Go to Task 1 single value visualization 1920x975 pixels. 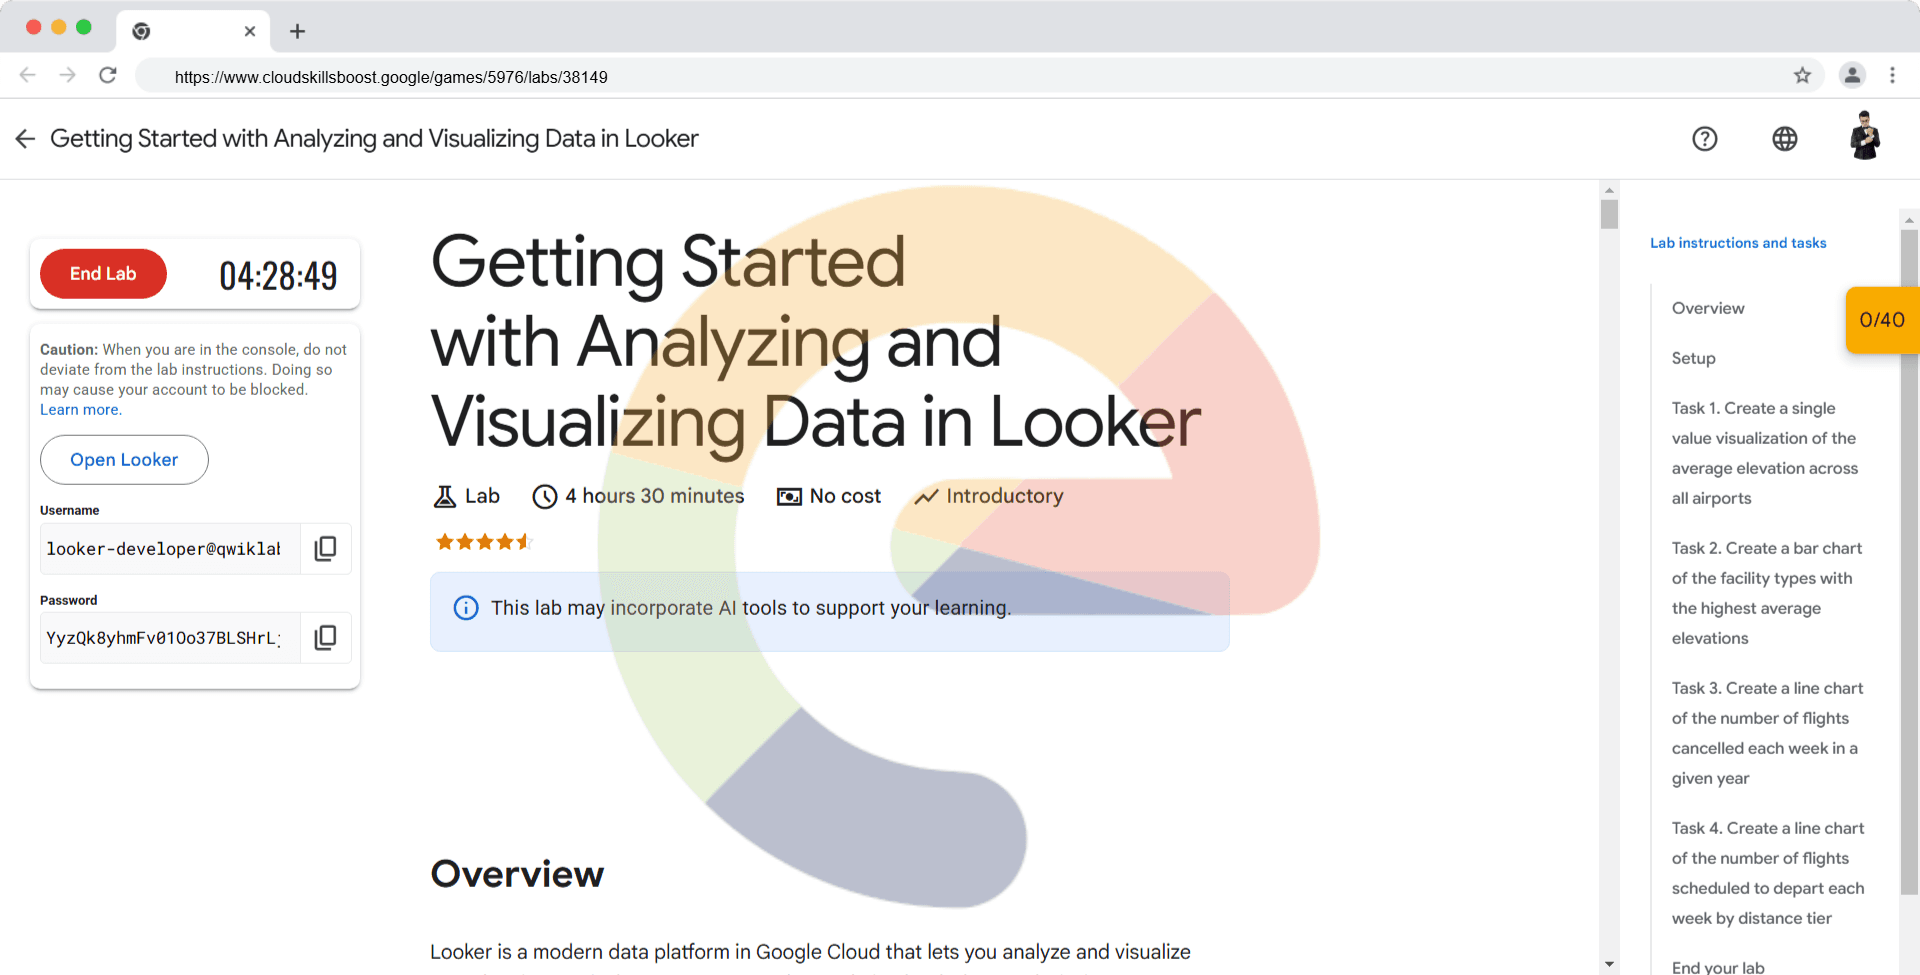pyautogui.click(x=1765, y=453)
